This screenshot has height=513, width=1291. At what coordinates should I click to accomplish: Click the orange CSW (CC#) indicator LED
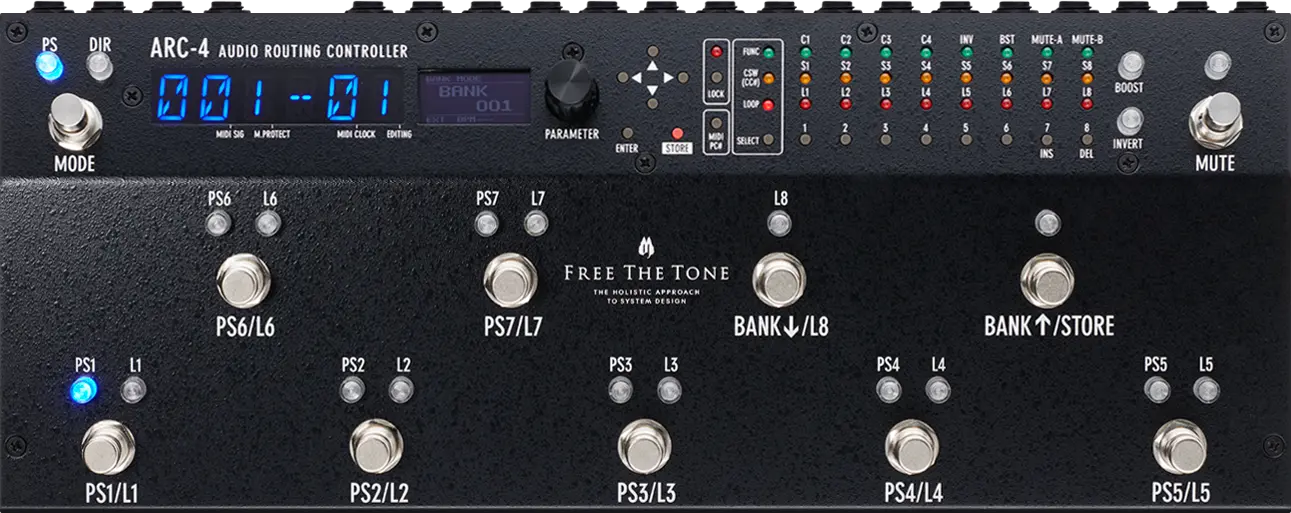coord(768,78)
